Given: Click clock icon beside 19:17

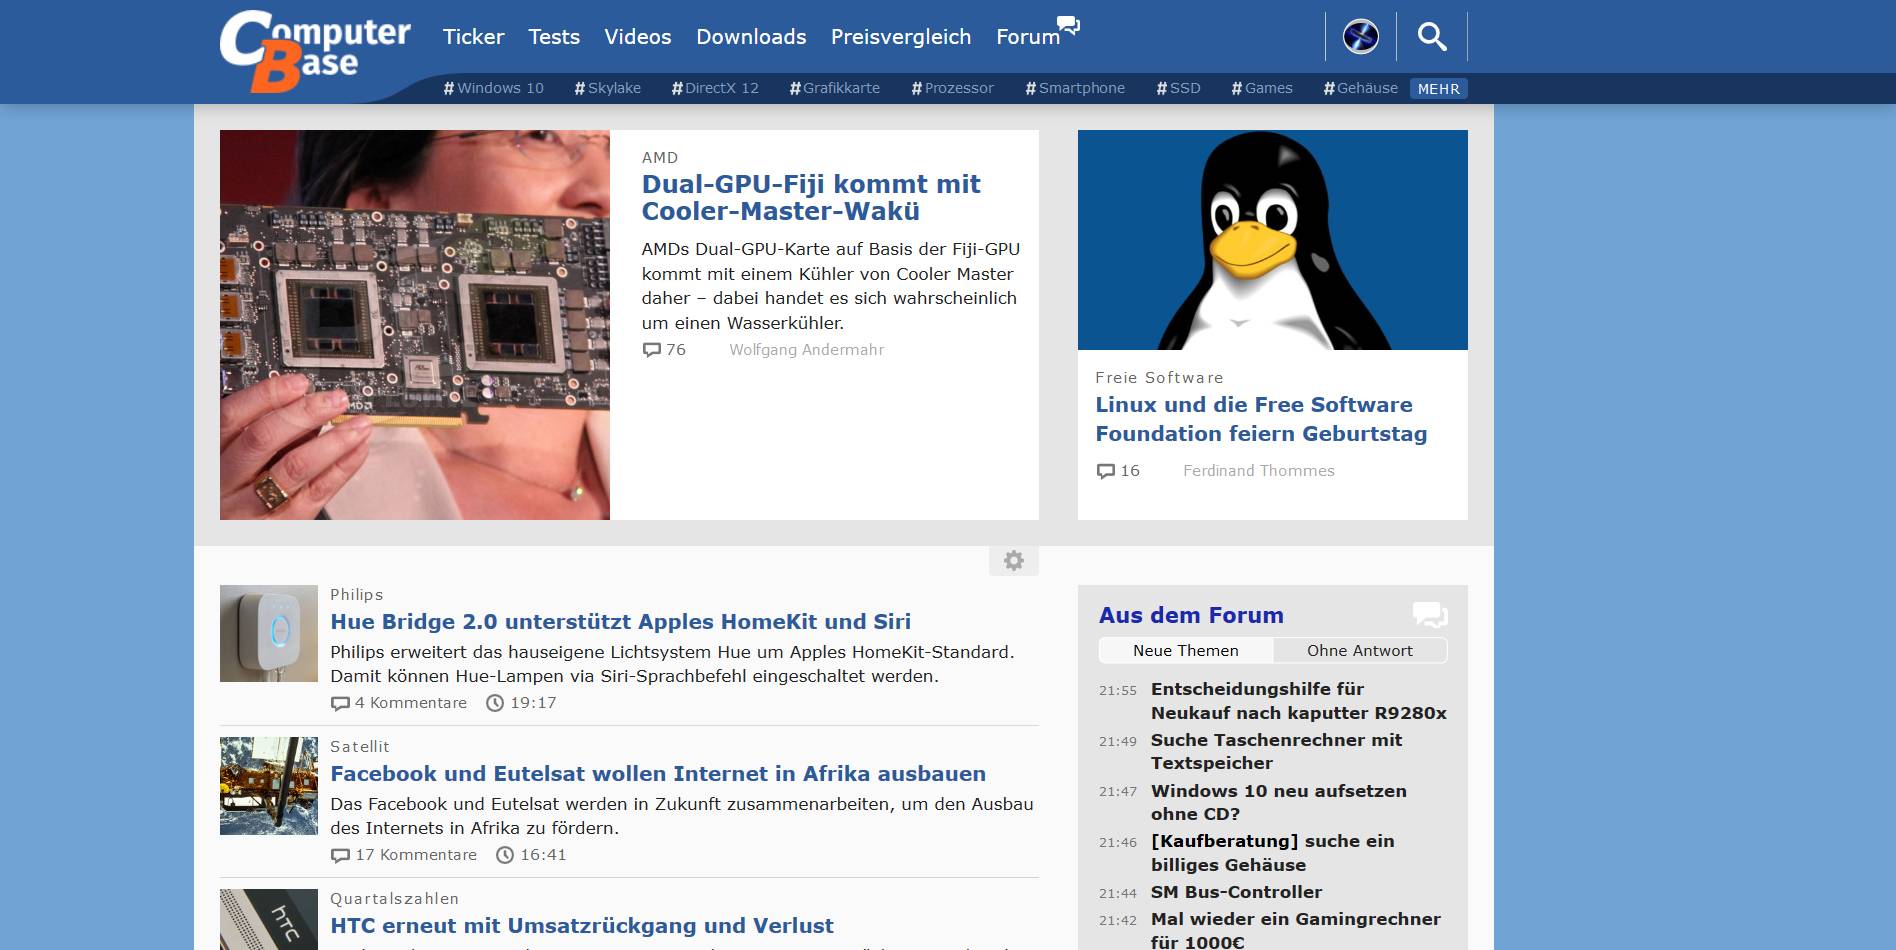Looking at the screenshot, I should 495,703.
